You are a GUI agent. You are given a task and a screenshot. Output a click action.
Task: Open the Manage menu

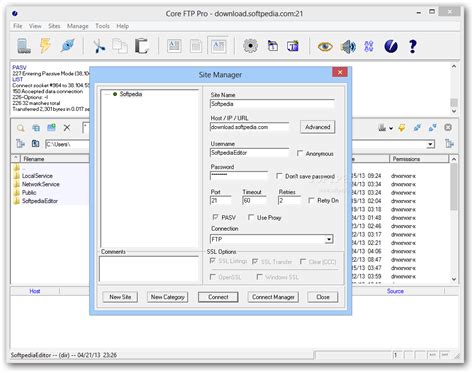click(x=78, y=26)
